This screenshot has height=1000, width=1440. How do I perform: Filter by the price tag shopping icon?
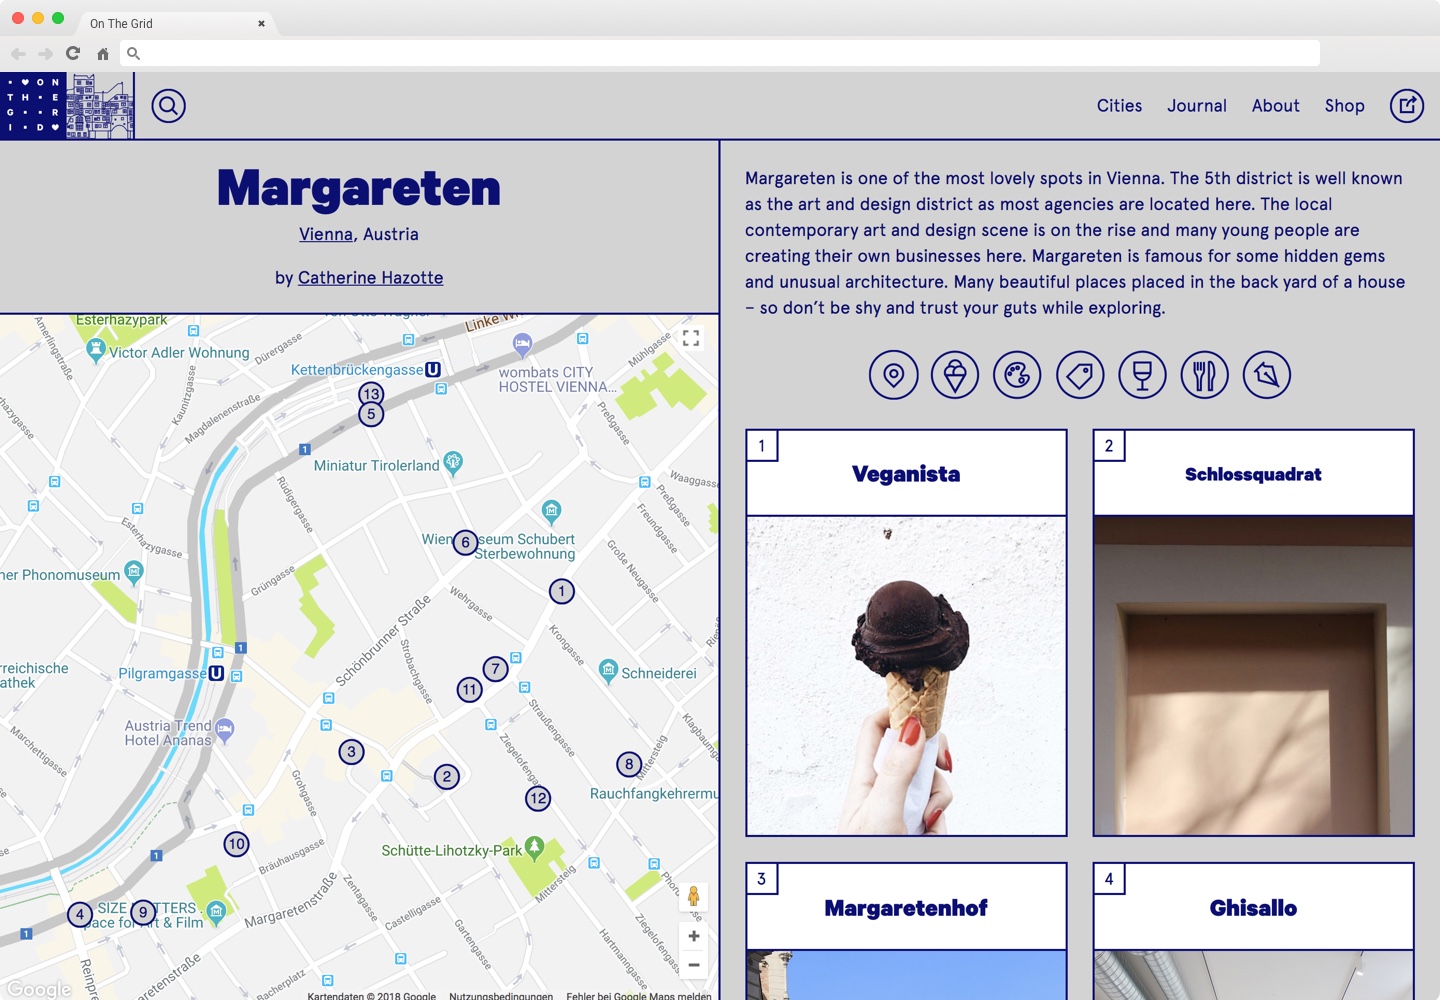click(x=1080, y=375)
